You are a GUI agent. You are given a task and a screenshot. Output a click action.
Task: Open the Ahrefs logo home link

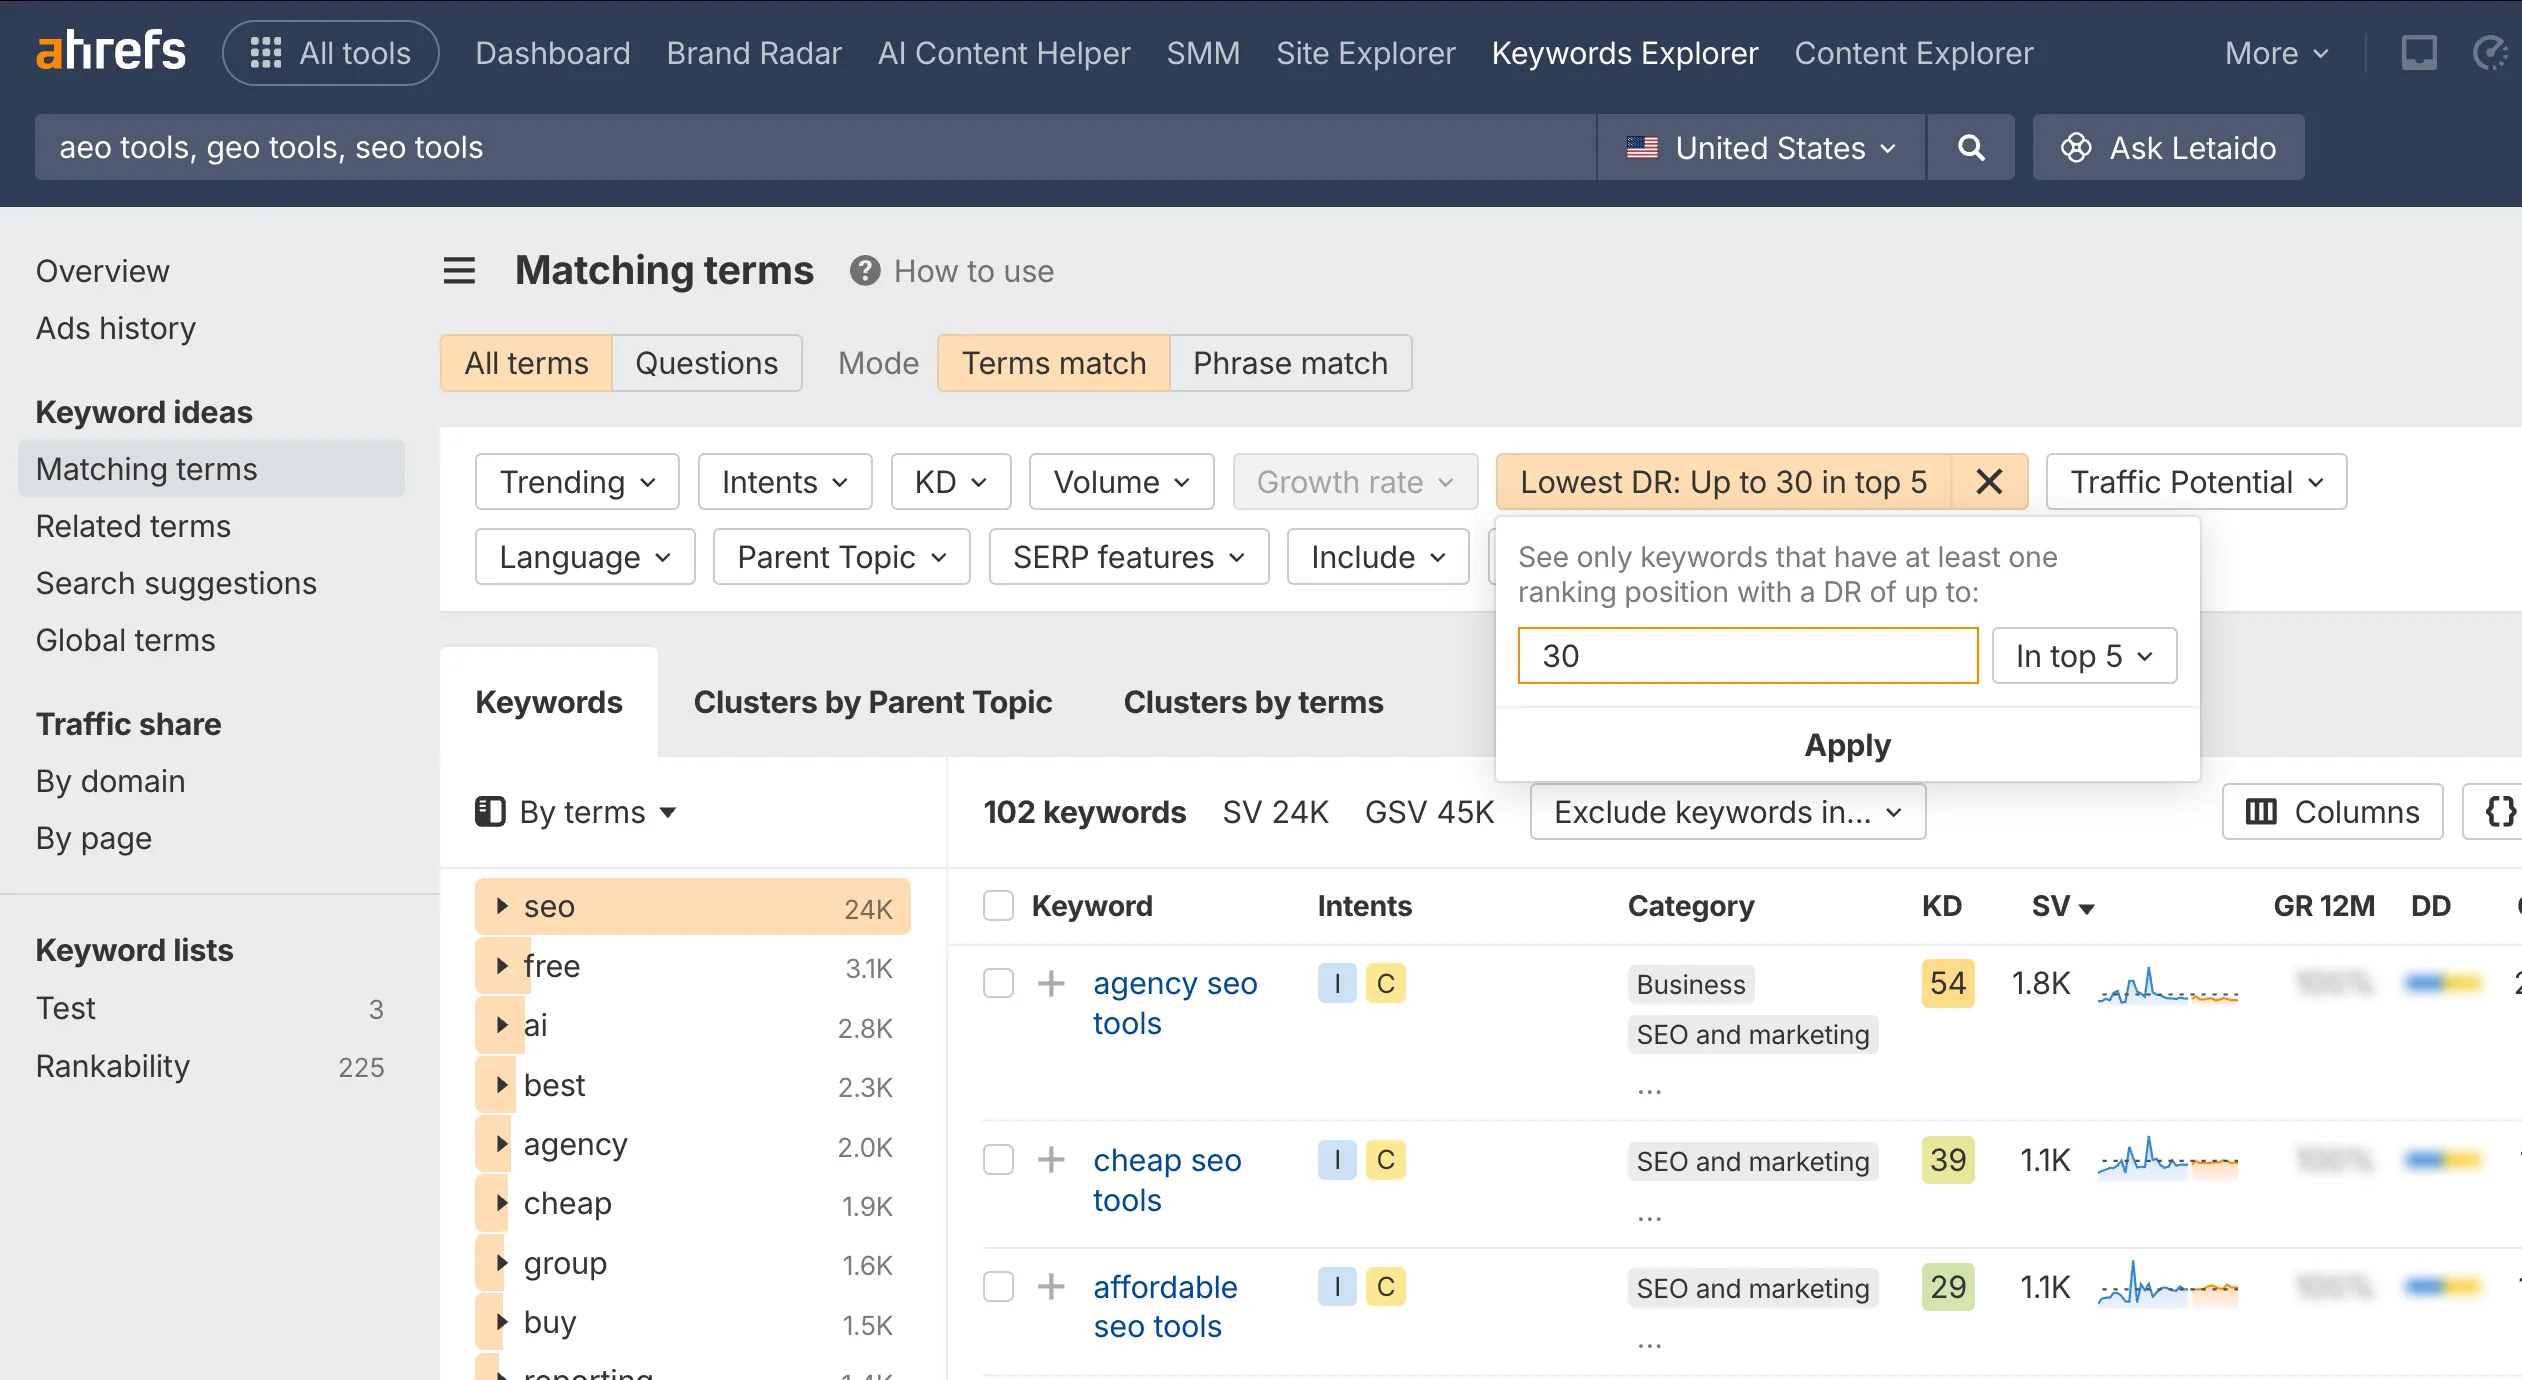pos(111,52)
